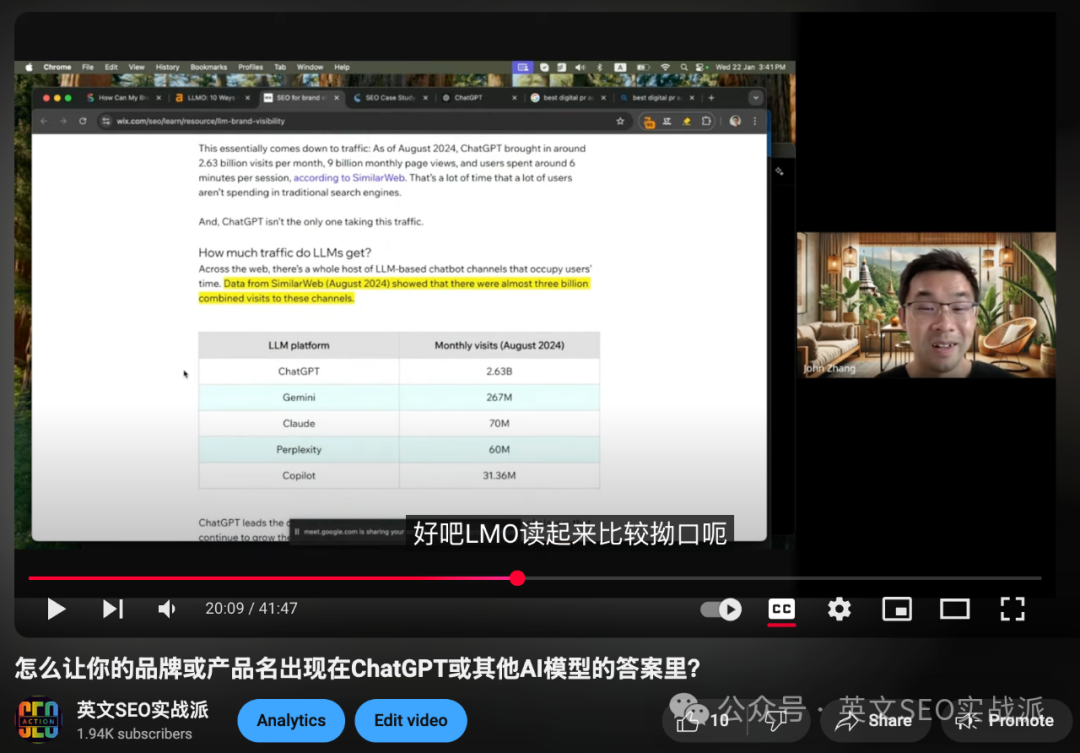Open the Bookmarks menu in recorded Chrome
The image size is (1080, 753).
[209, 68]
